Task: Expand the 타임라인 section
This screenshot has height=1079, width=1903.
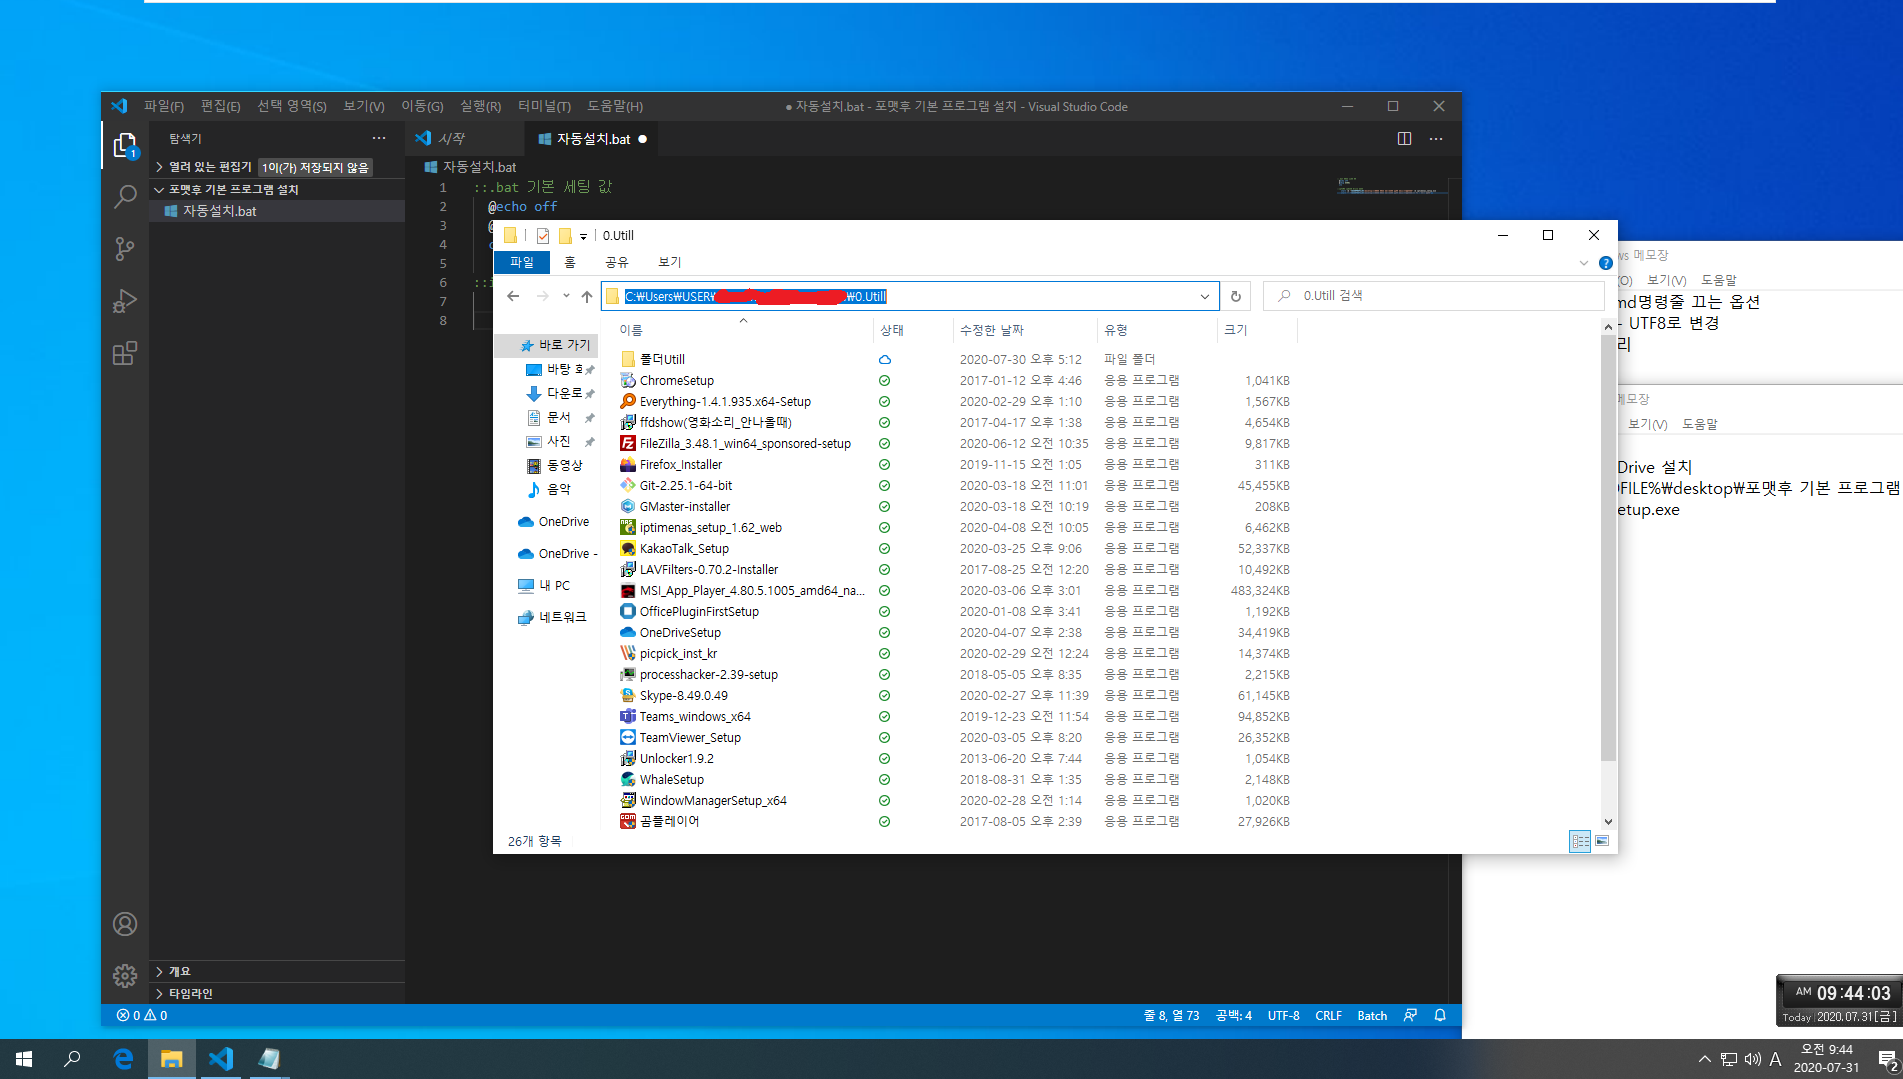Action: click(190, 993)
